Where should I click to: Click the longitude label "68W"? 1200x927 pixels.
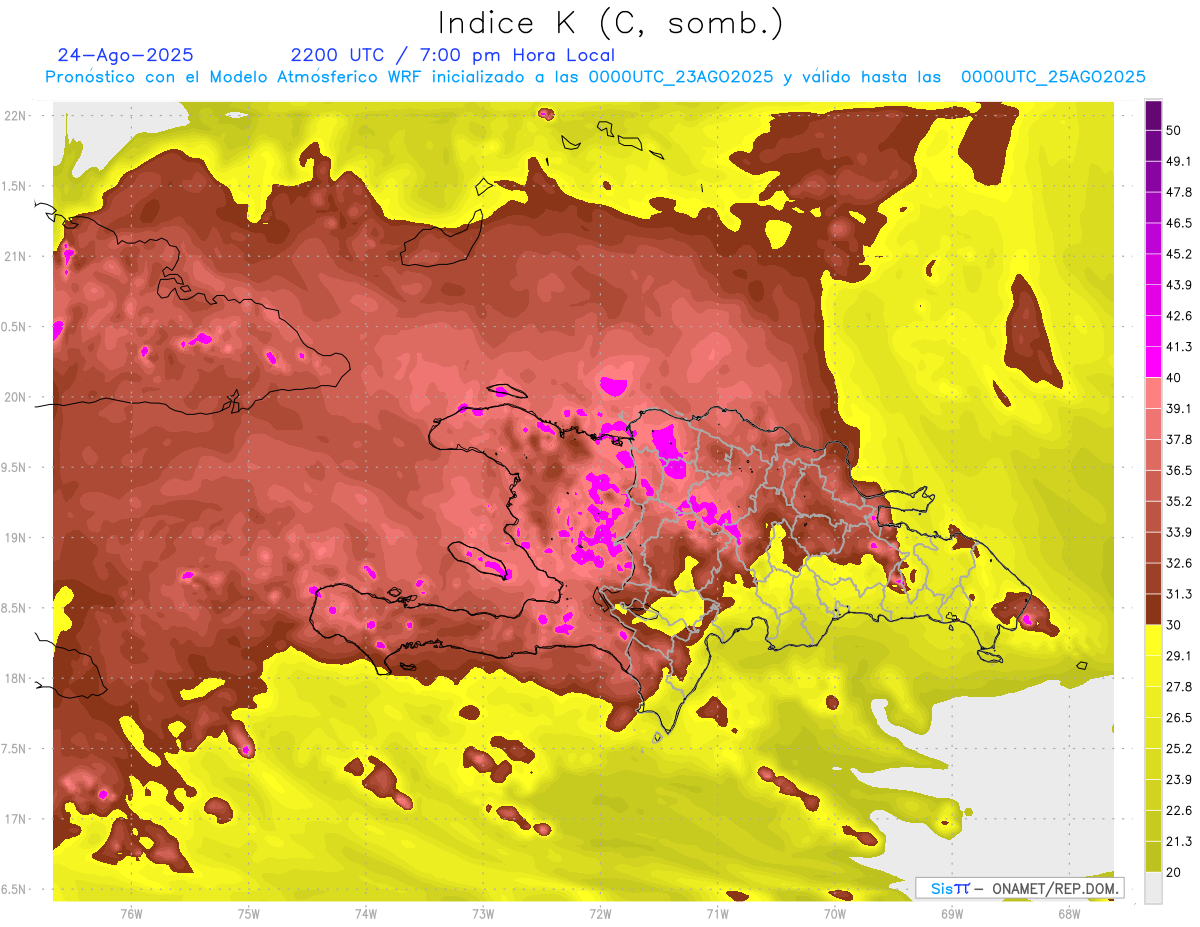coord(1069,914)
